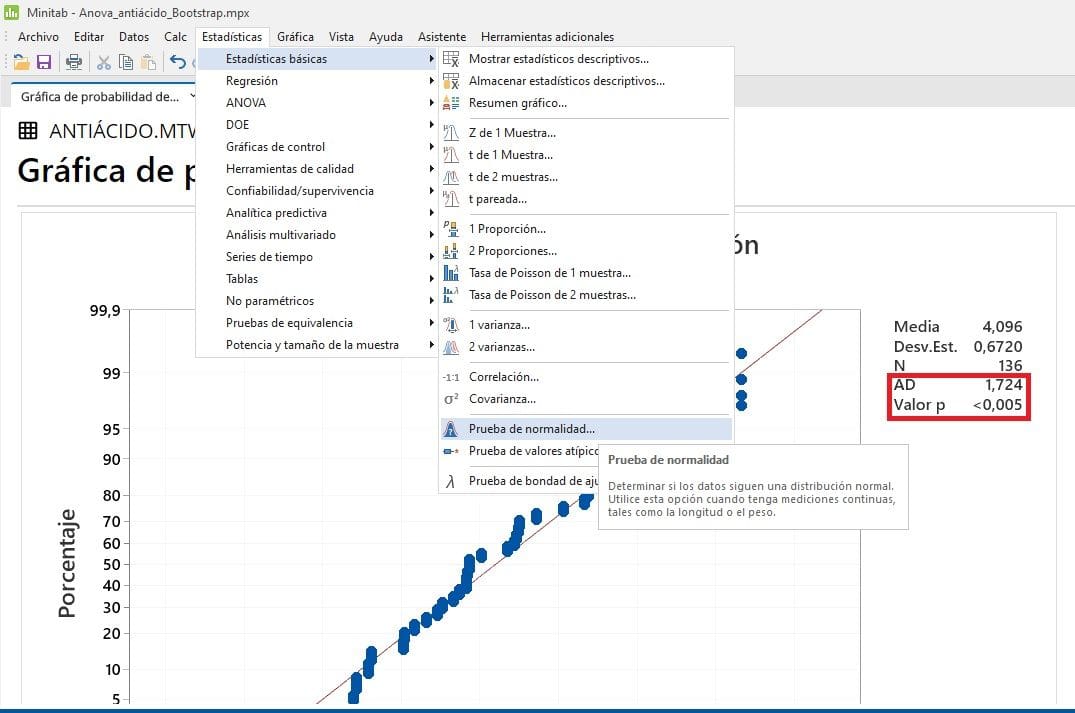Choose t de 2 muestras option
The height and width of the screenshot is (713, 1075).
tap(512, 177)
